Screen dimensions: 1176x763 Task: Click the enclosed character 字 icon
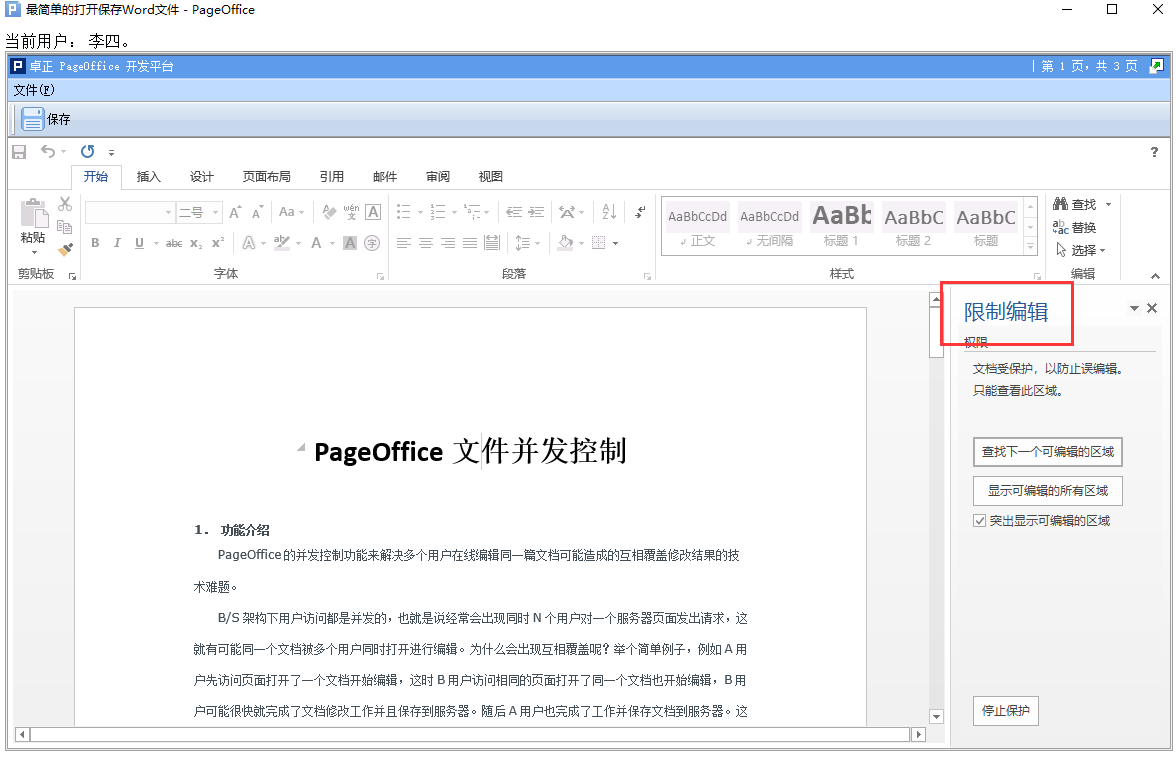pos(372,243)
